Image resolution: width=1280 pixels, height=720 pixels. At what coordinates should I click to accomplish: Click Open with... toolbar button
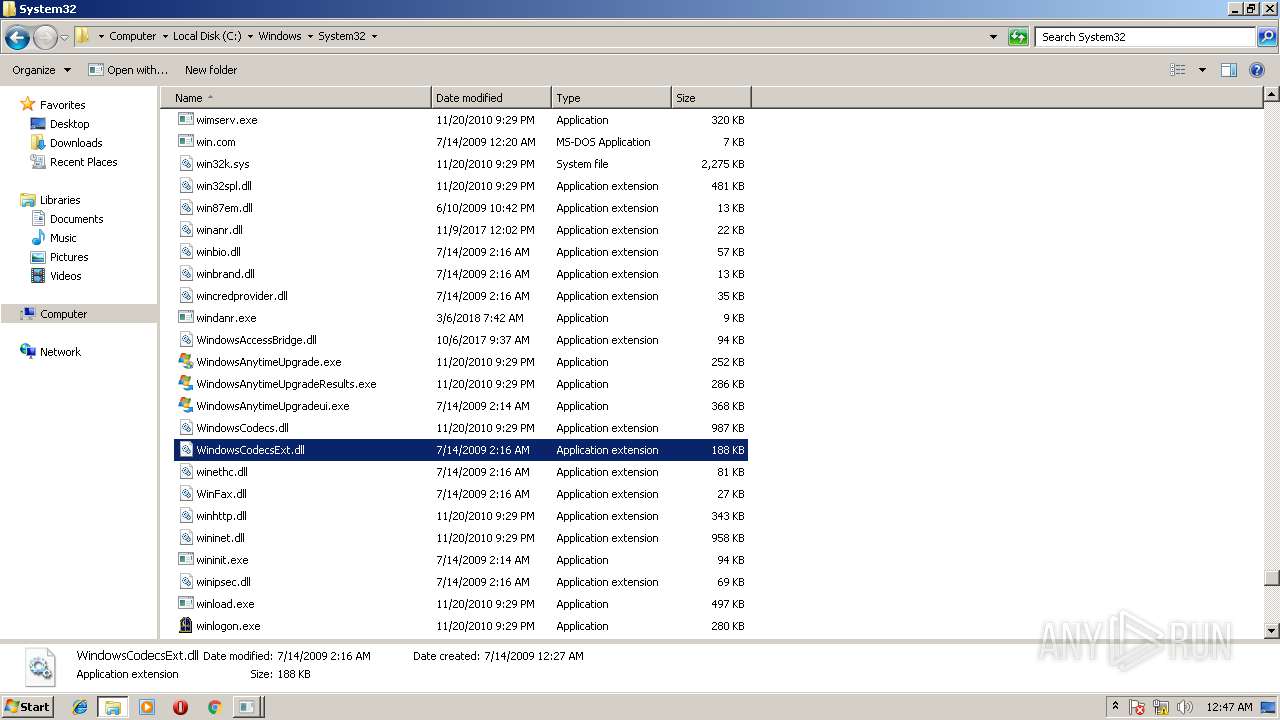pyautogui.click(x=128, y=70)
